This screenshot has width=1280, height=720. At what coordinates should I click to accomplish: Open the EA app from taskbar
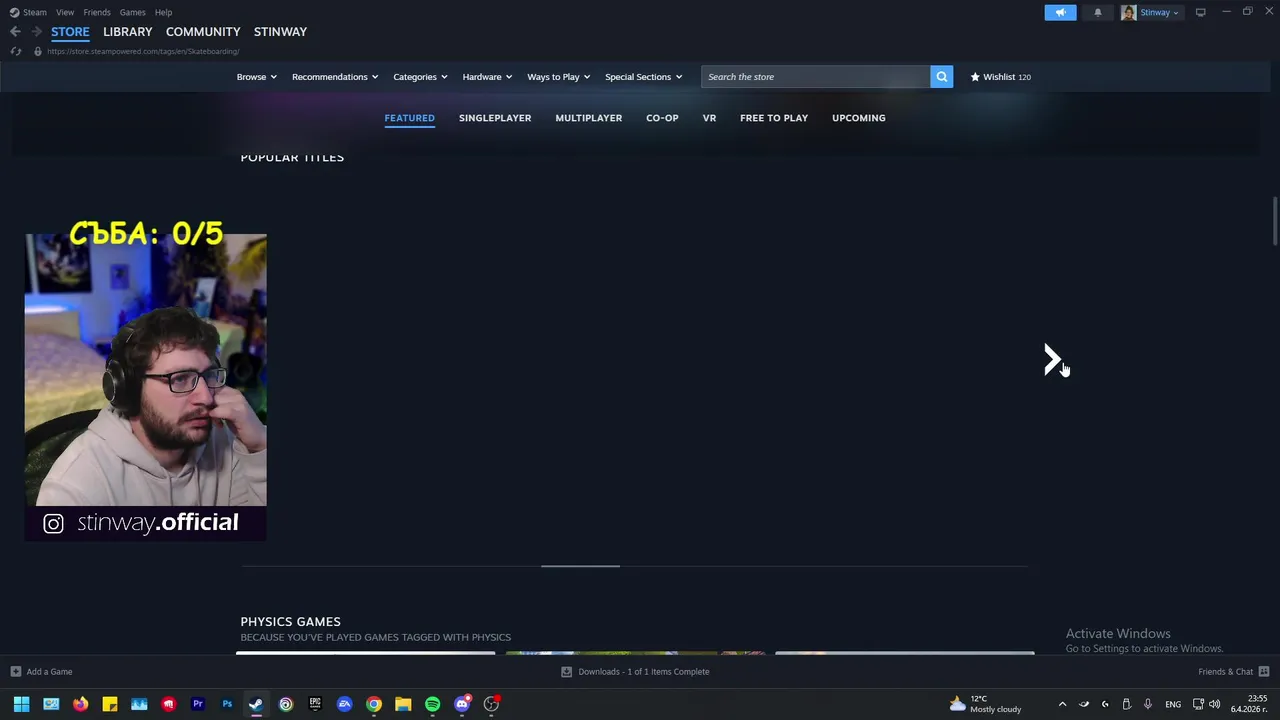(x=344, y=704)
